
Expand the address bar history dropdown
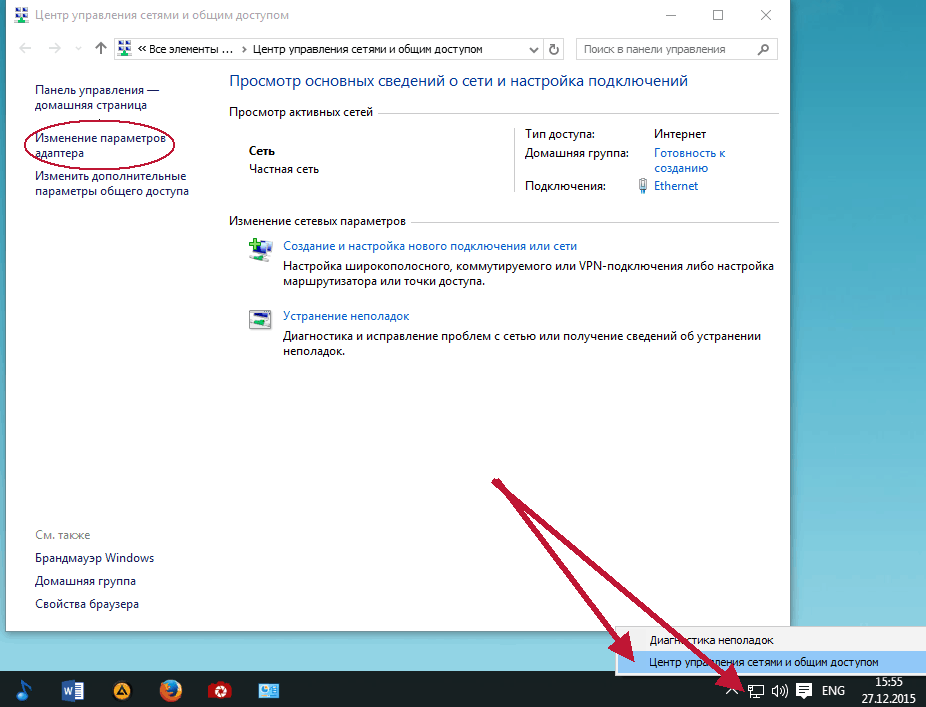533,50
